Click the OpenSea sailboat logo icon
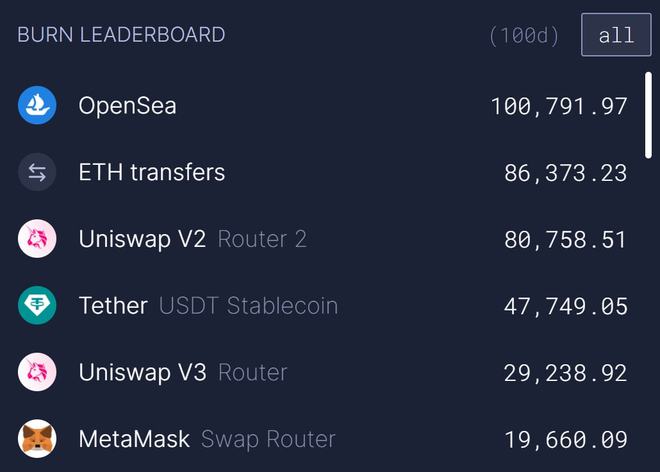 37,105
